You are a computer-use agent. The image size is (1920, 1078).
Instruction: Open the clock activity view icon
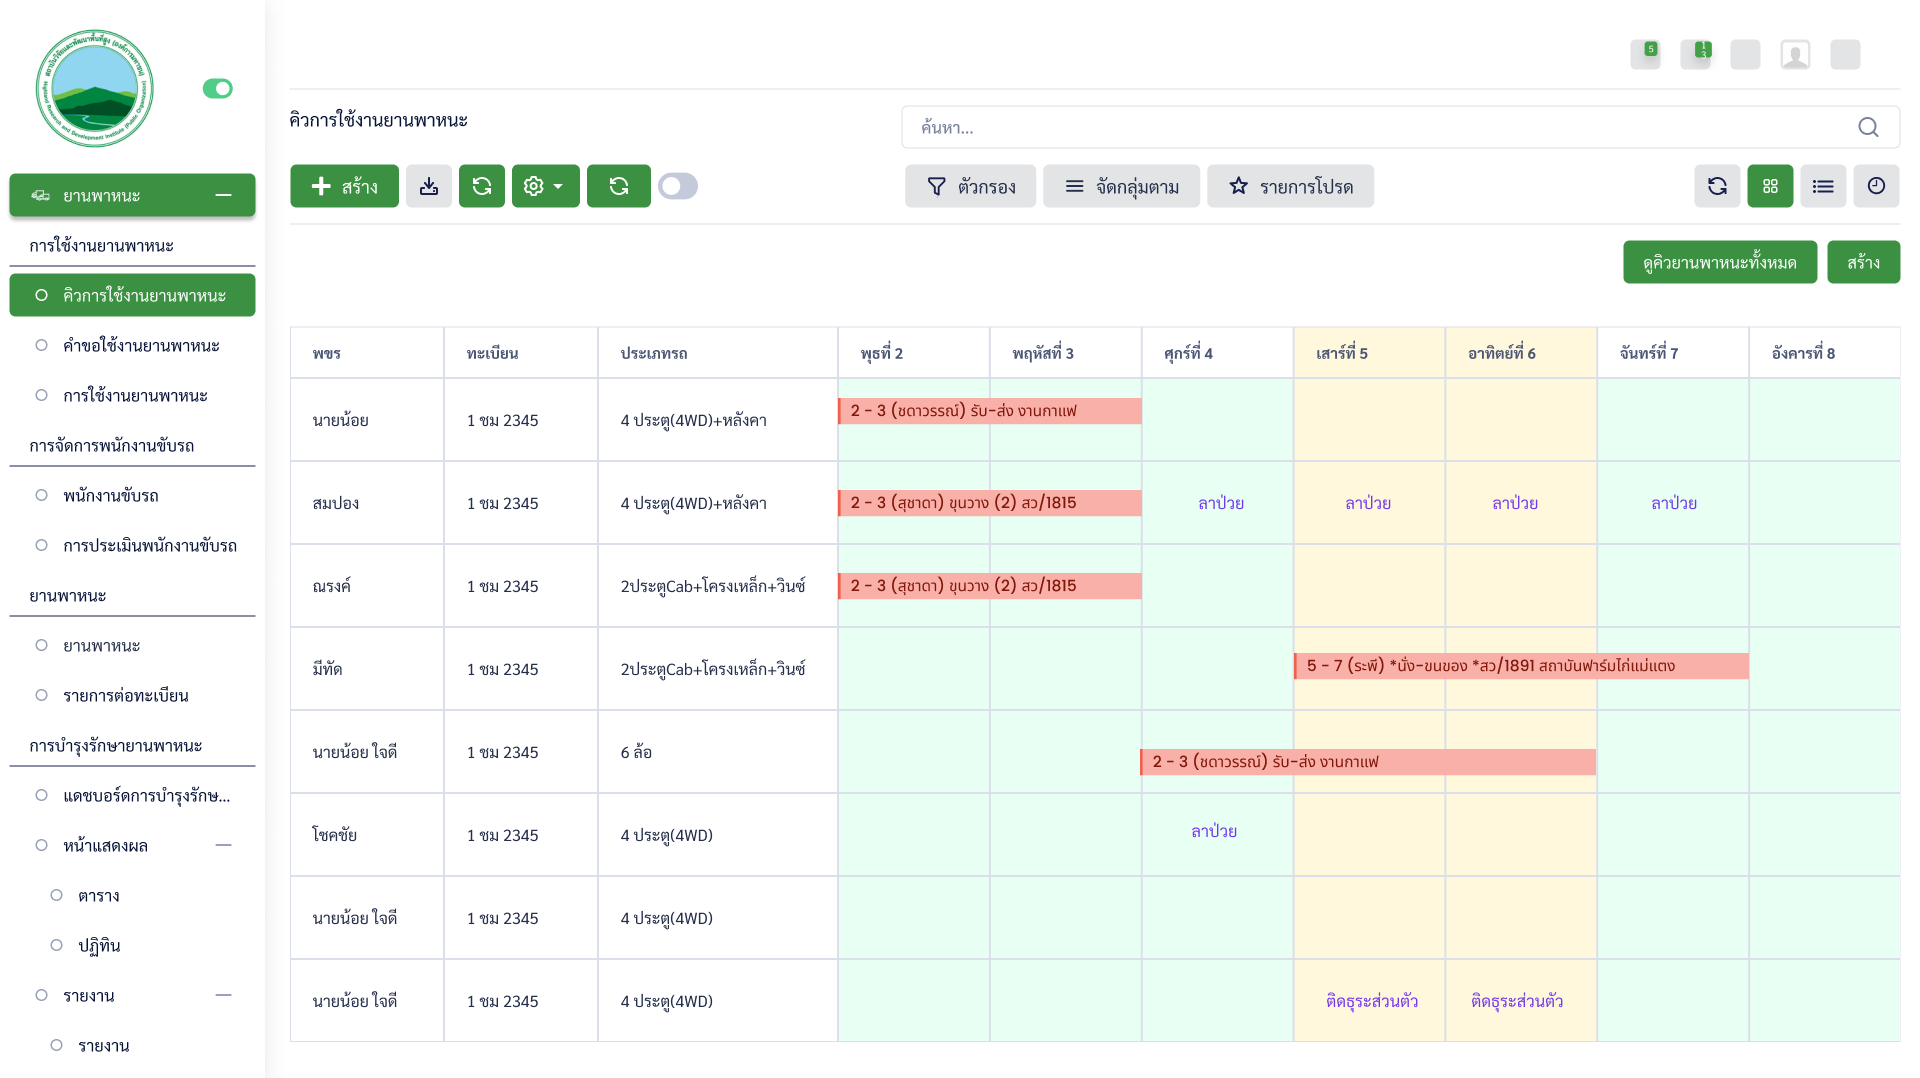(1875, 186)
